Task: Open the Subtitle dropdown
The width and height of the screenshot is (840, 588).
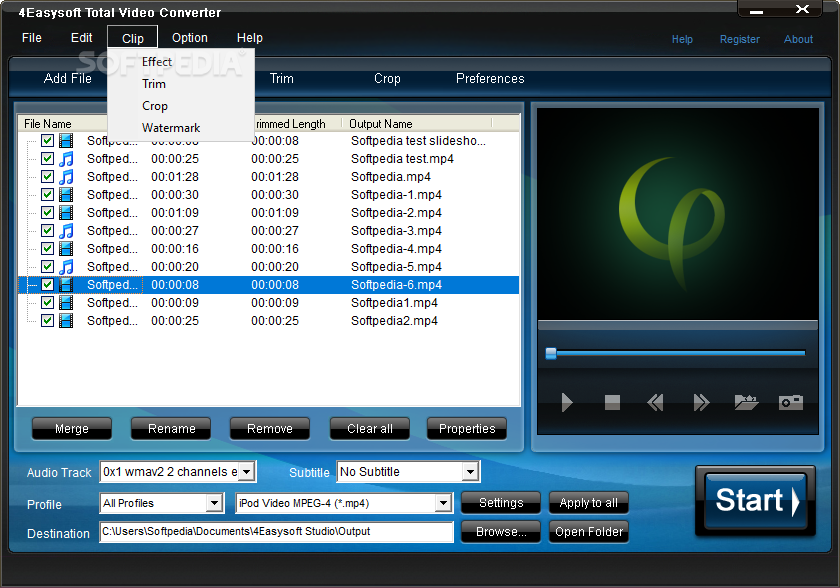Action: (x=470, y=472)
